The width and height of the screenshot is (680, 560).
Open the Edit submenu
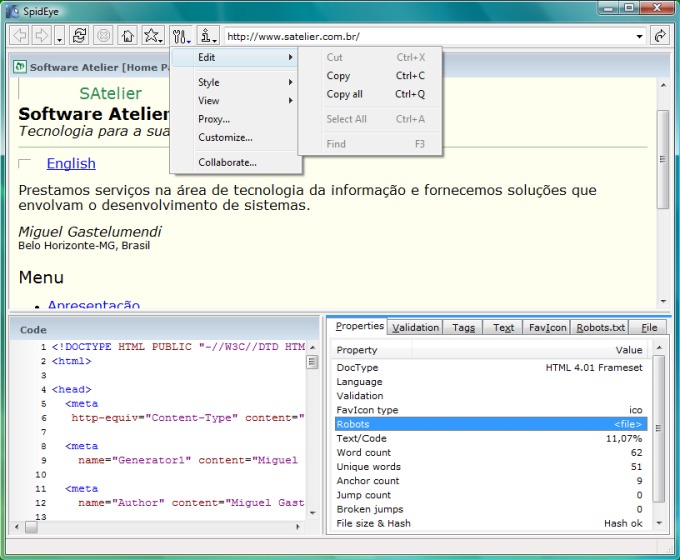[x=235, y=57]
